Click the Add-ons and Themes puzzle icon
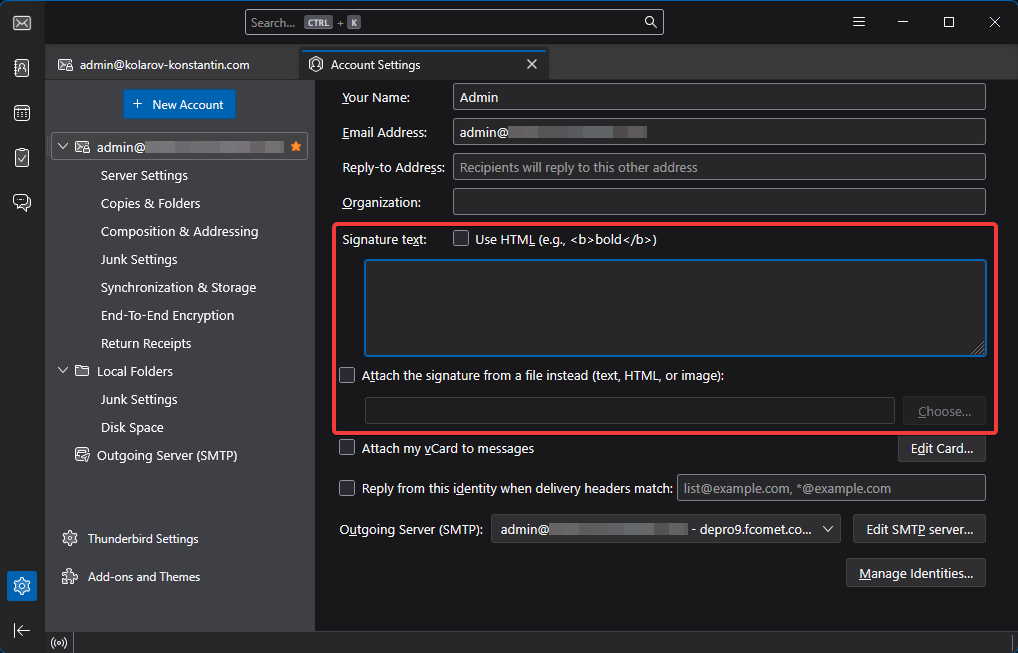 pos(69,576)
